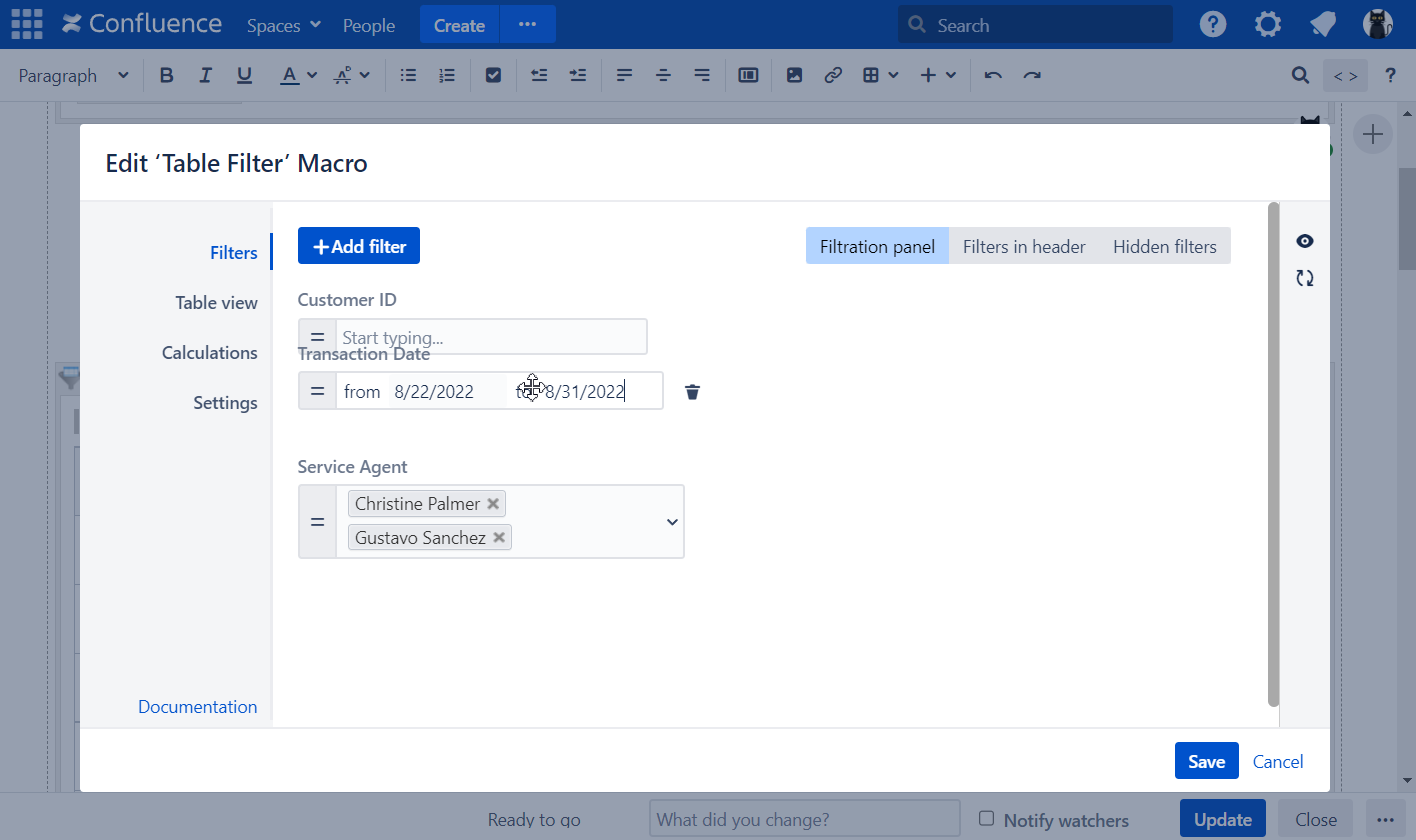1416x840 pixels.
Task: Expand the Service Agent dropdown arrow
Action: (x=672, y=522)
